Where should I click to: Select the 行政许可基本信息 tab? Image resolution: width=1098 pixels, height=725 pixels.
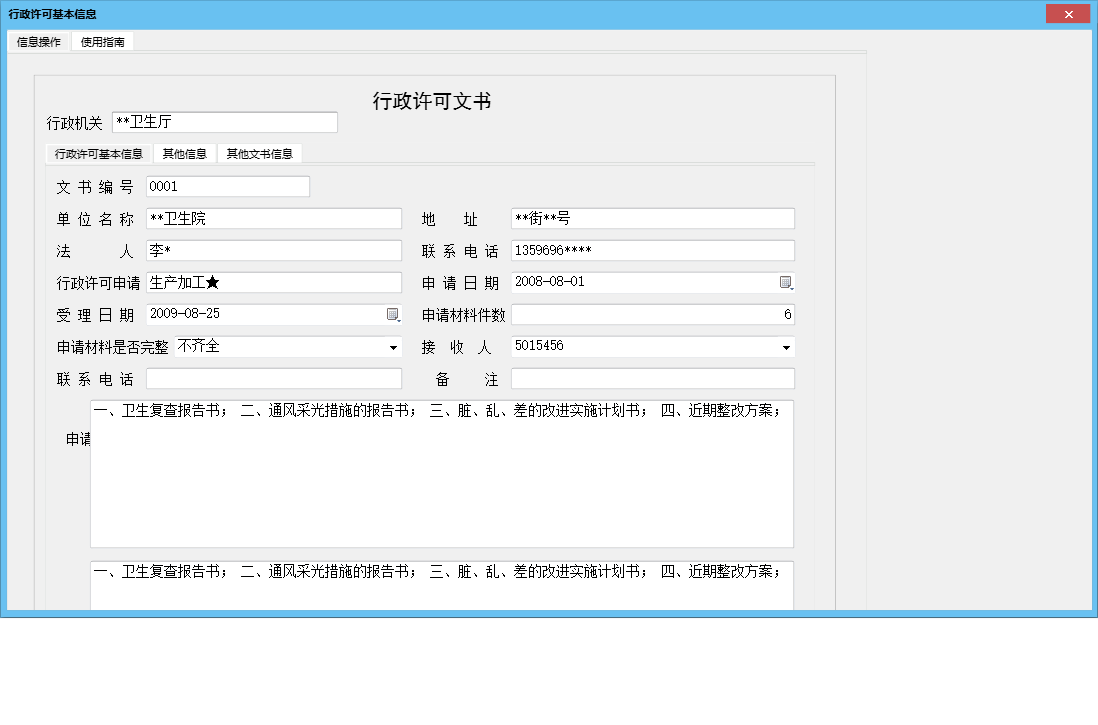96,153
